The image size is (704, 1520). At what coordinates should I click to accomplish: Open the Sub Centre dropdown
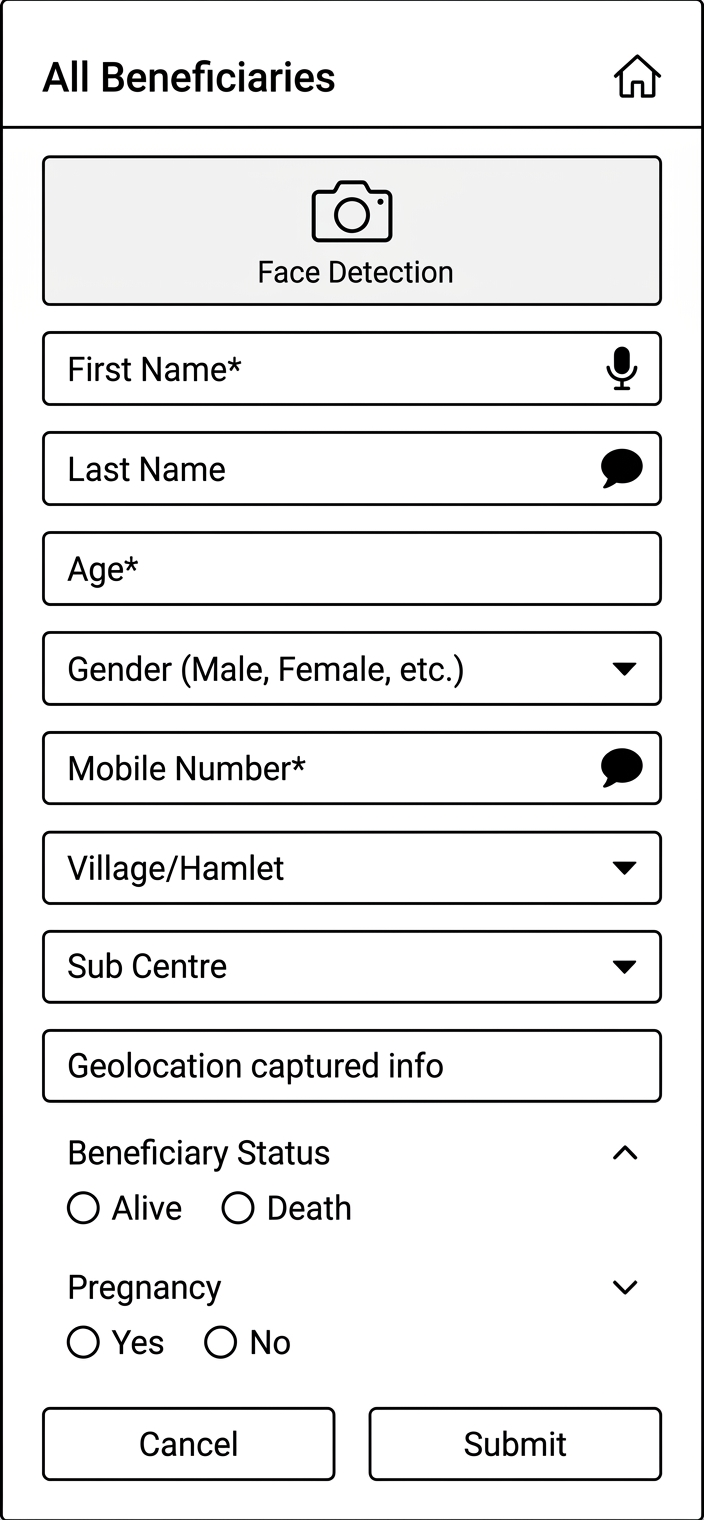pos(624,967)
